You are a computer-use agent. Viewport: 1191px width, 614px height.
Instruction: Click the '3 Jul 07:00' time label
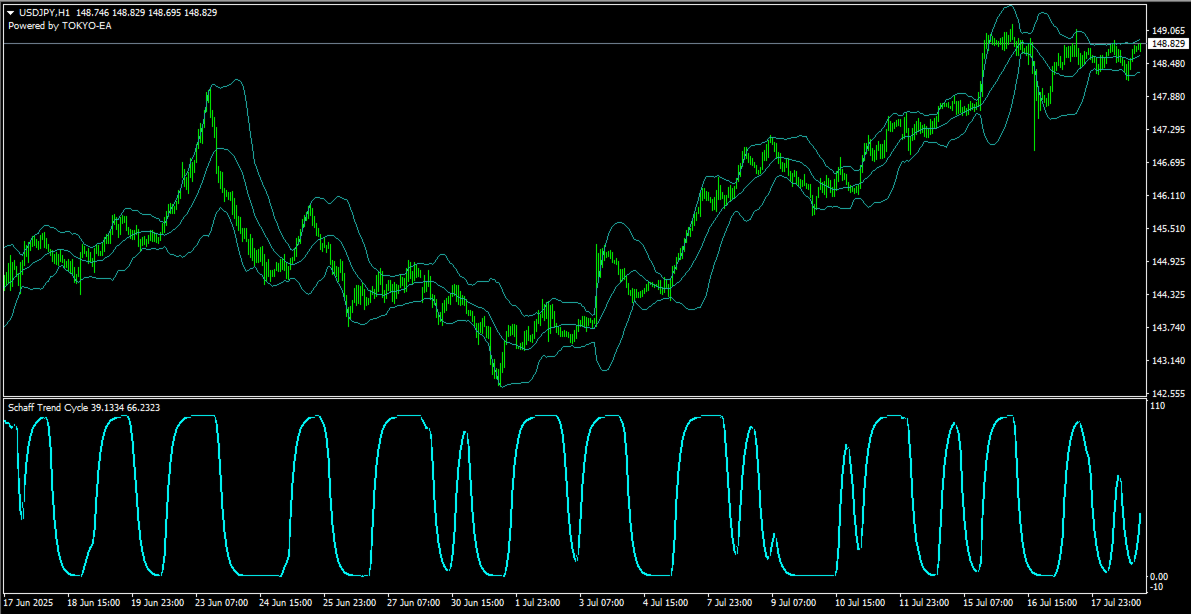tap(604, 603)
